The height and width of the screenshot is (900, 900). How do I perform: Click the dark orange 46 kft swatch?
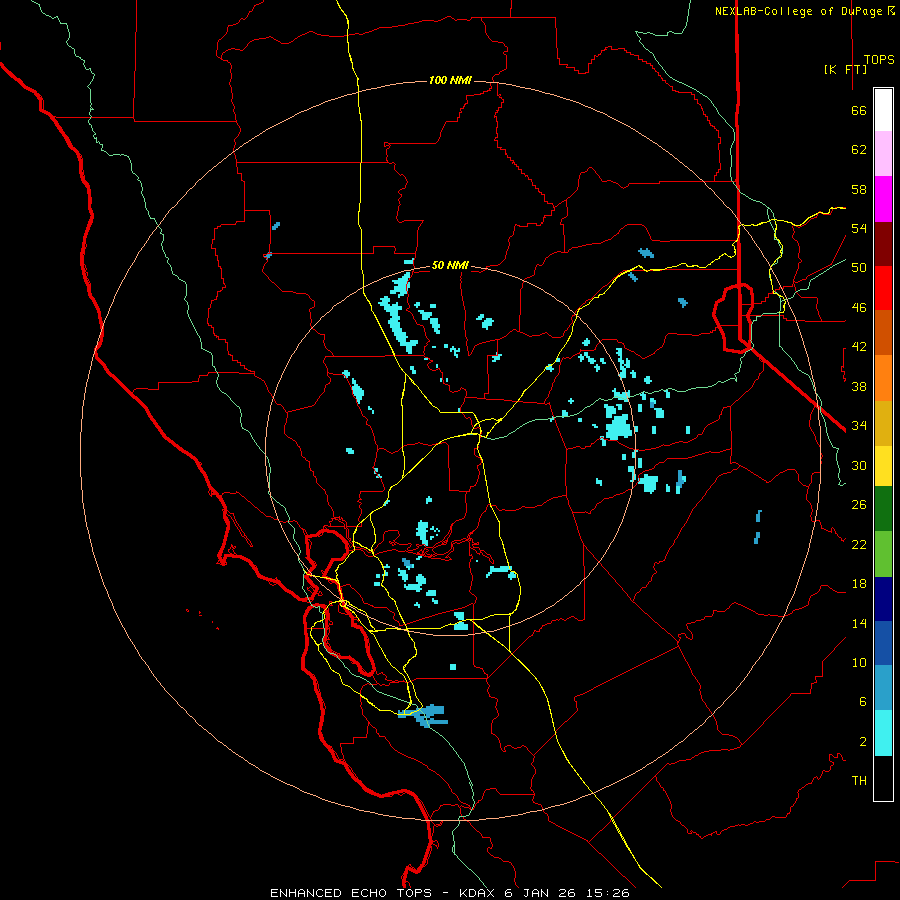(x=883, y=332)
